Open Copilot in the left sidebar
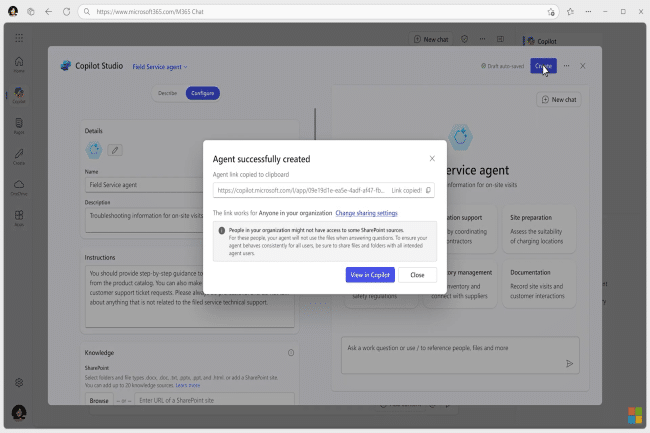 (x=19, y=95)
